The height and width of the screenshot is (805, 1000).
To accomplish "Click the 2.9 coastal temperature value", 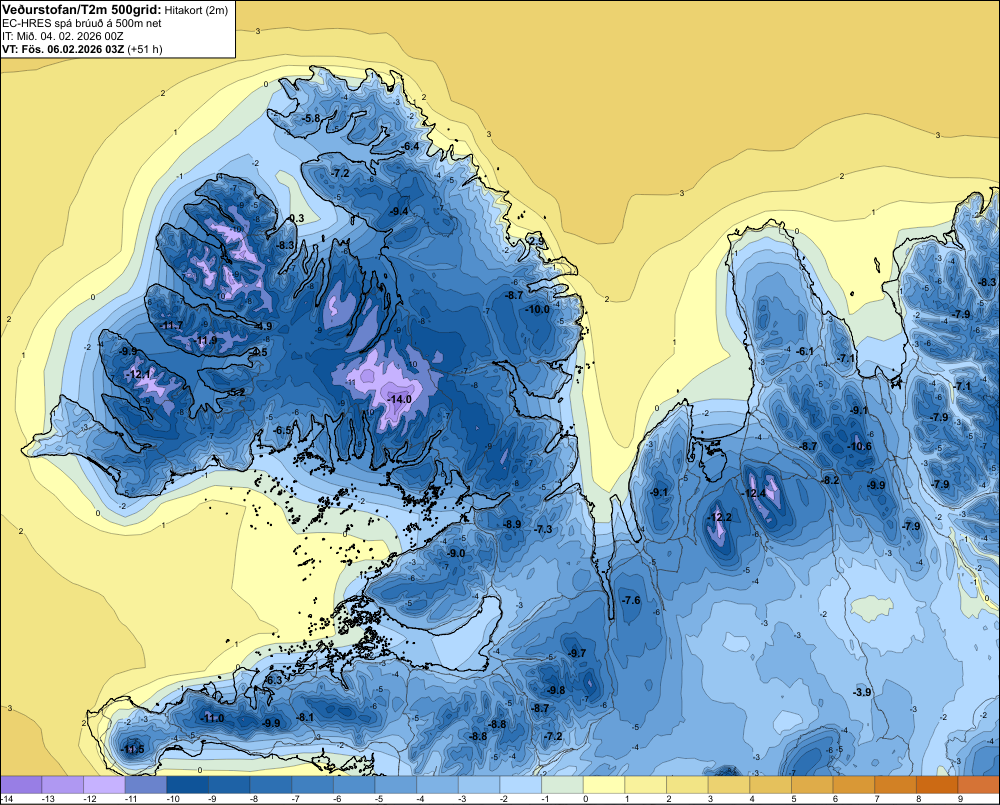I will [x=538, y=241].
